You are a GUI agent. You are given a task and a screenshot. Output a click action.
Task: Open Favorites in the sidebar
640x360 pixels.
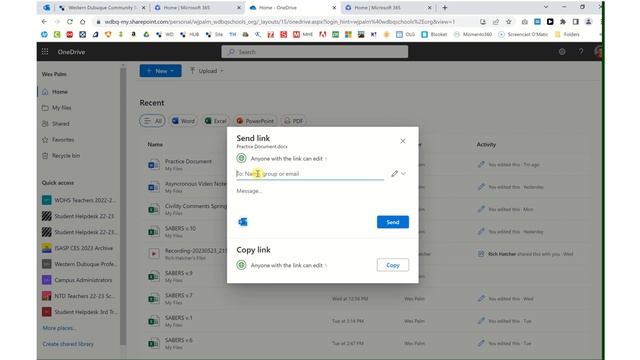[x=63, y=140]
